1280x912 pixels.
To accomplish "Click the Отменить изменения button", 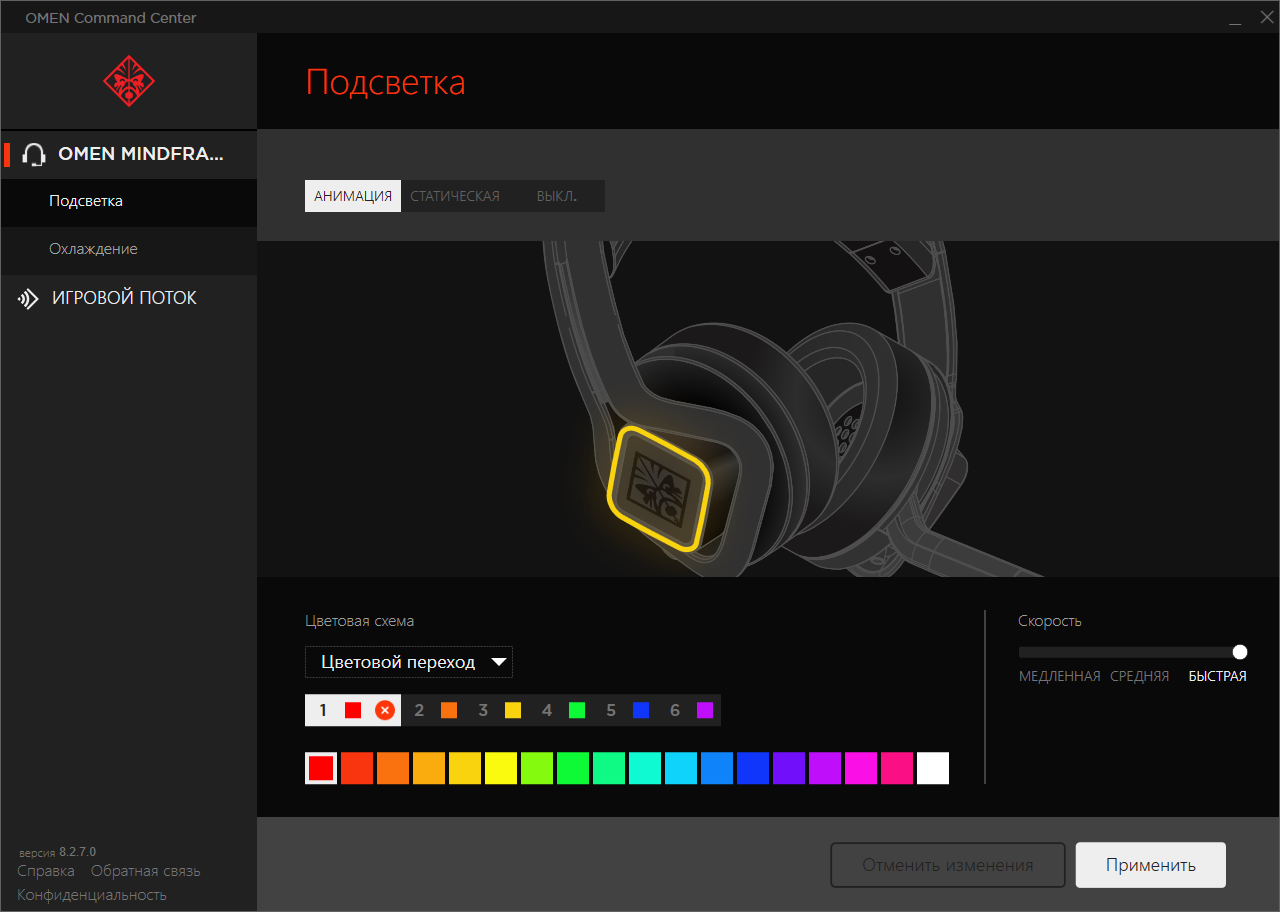I will click(x=948, y=865).
